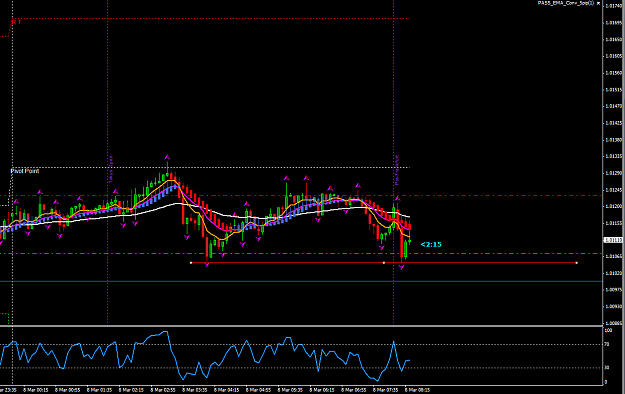Click the 1.01425 price axis label

[614, 123]
